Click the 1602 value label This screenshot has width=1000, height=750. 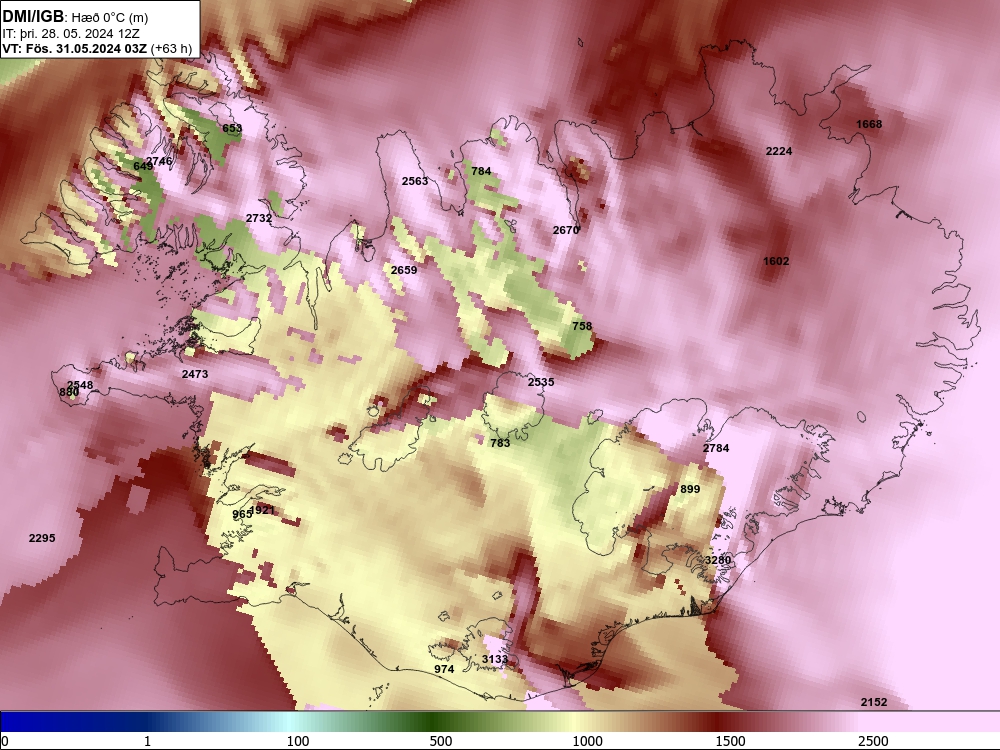click(x=776, y=261)
